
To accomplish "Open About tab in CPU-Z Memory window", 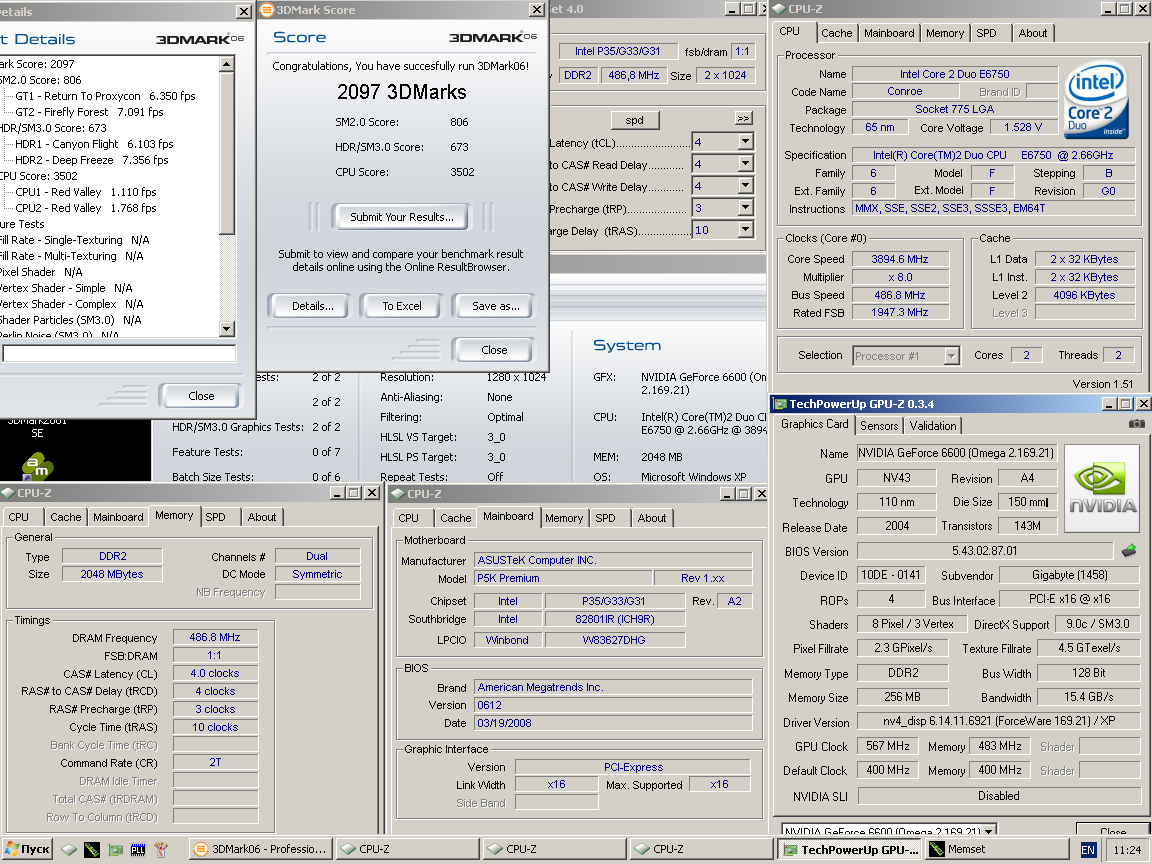I will pos(262,517).
